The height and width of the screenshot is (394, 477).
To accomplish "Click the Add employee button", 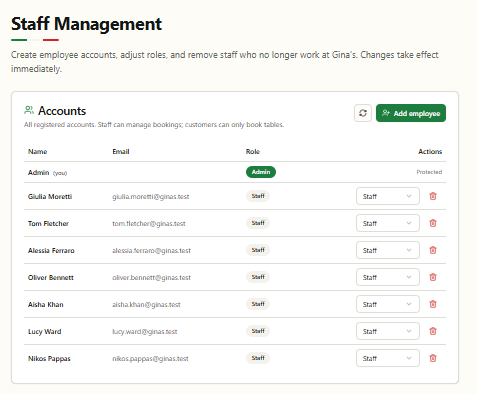I will (x=411, y=113).
